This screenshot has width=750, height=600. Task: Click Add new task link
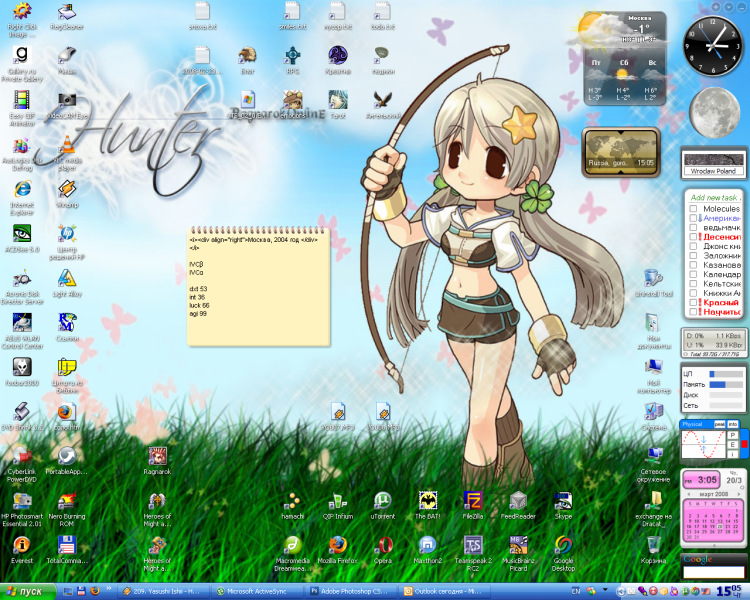715,198
